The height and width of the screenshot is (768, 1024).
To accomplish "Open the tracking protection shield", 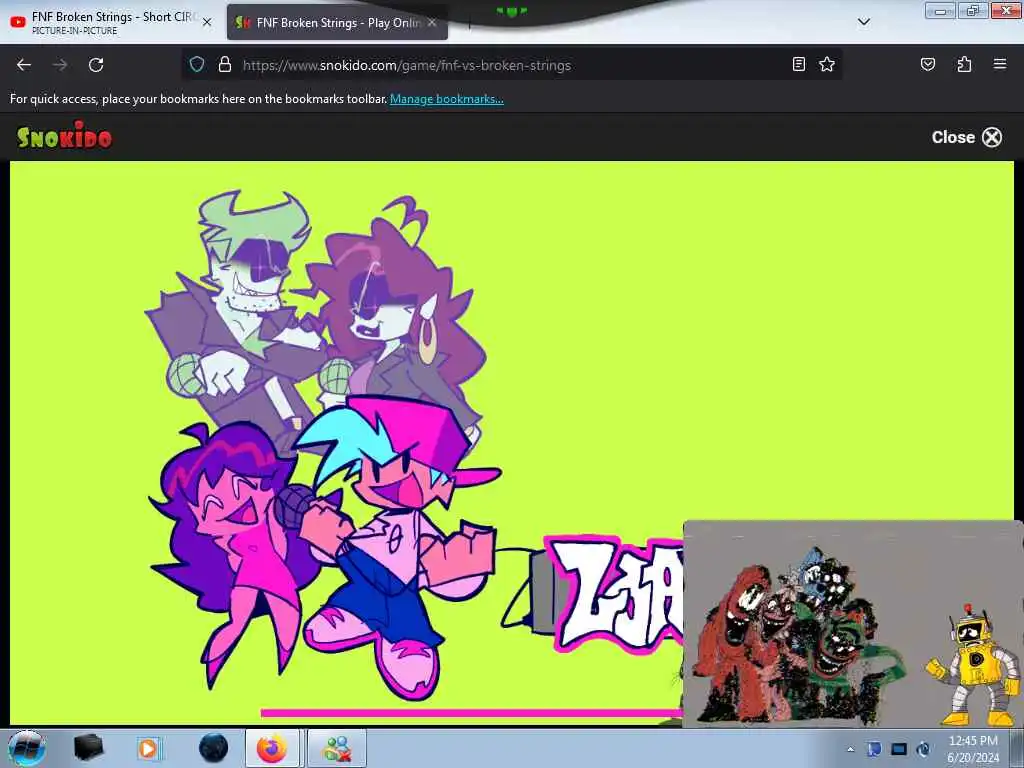I will pos(197,65).
